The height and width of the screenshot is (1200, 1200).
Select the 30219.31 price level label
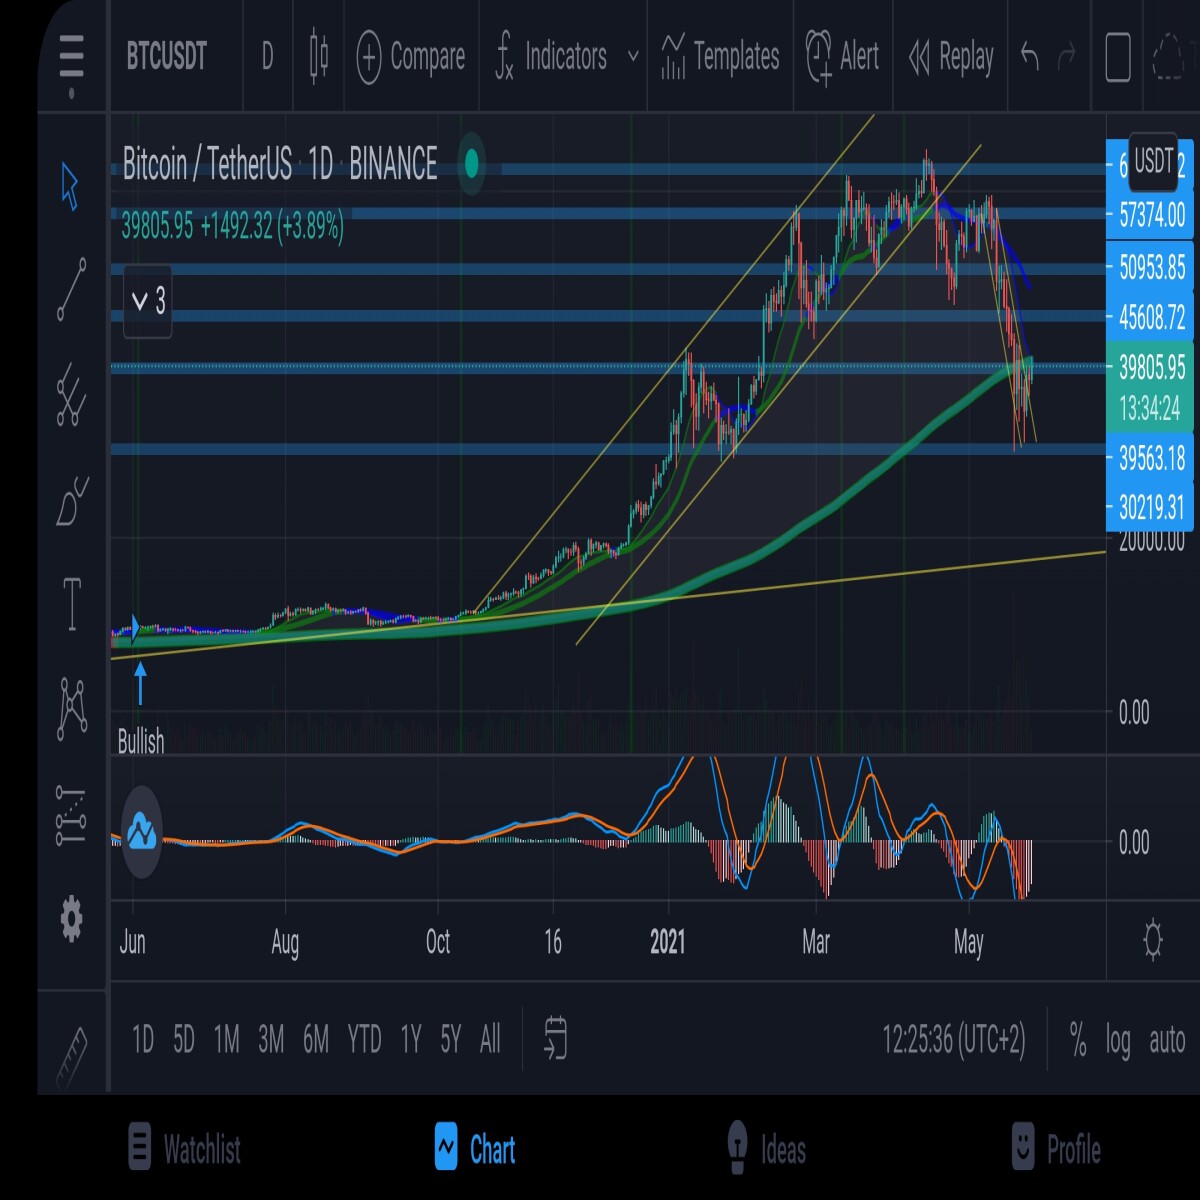coord(1150,508)
